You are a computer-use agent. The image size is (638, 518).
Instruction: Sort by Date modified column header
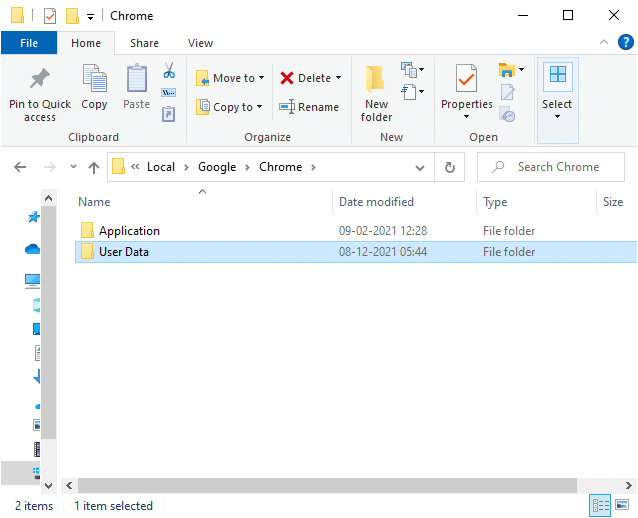point(404,202)
